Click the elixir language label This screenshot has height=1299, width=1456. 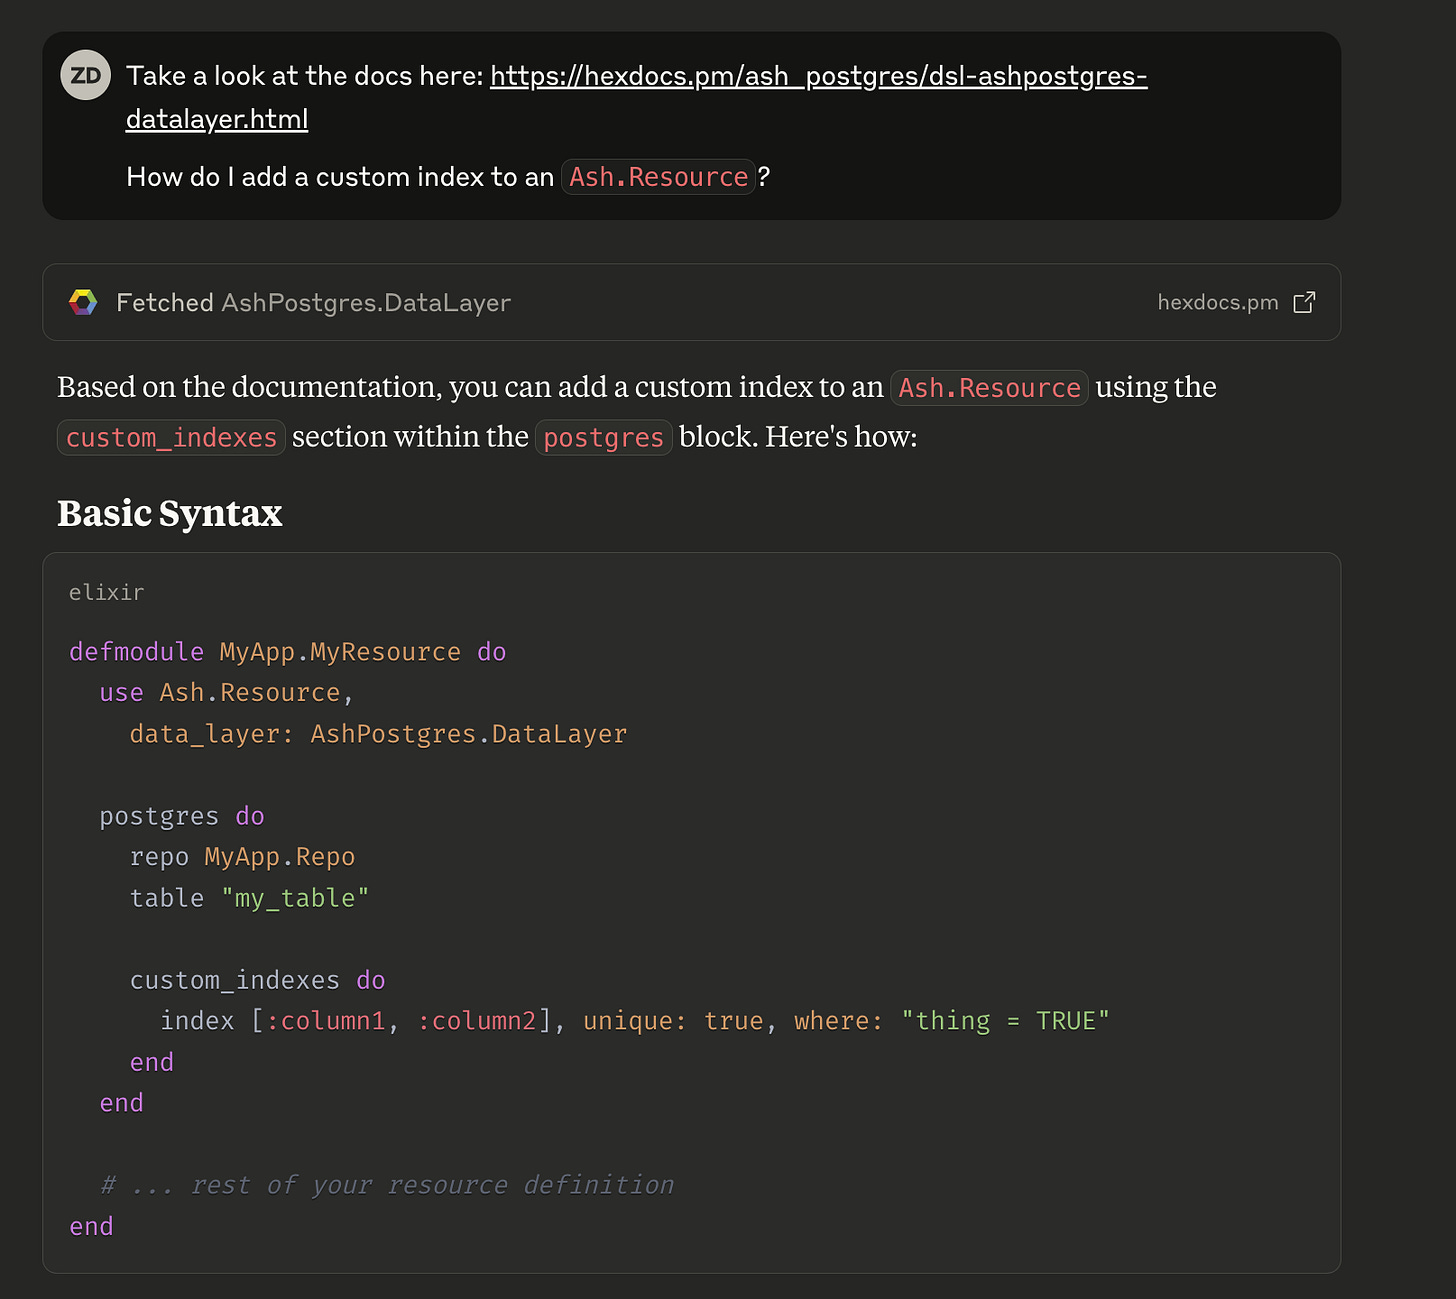click(x=106, y=592)
